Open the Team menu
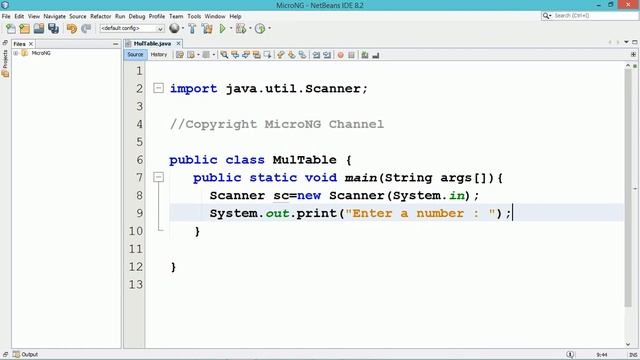Viewport: 640px width, 360px height. click(176, 16)
